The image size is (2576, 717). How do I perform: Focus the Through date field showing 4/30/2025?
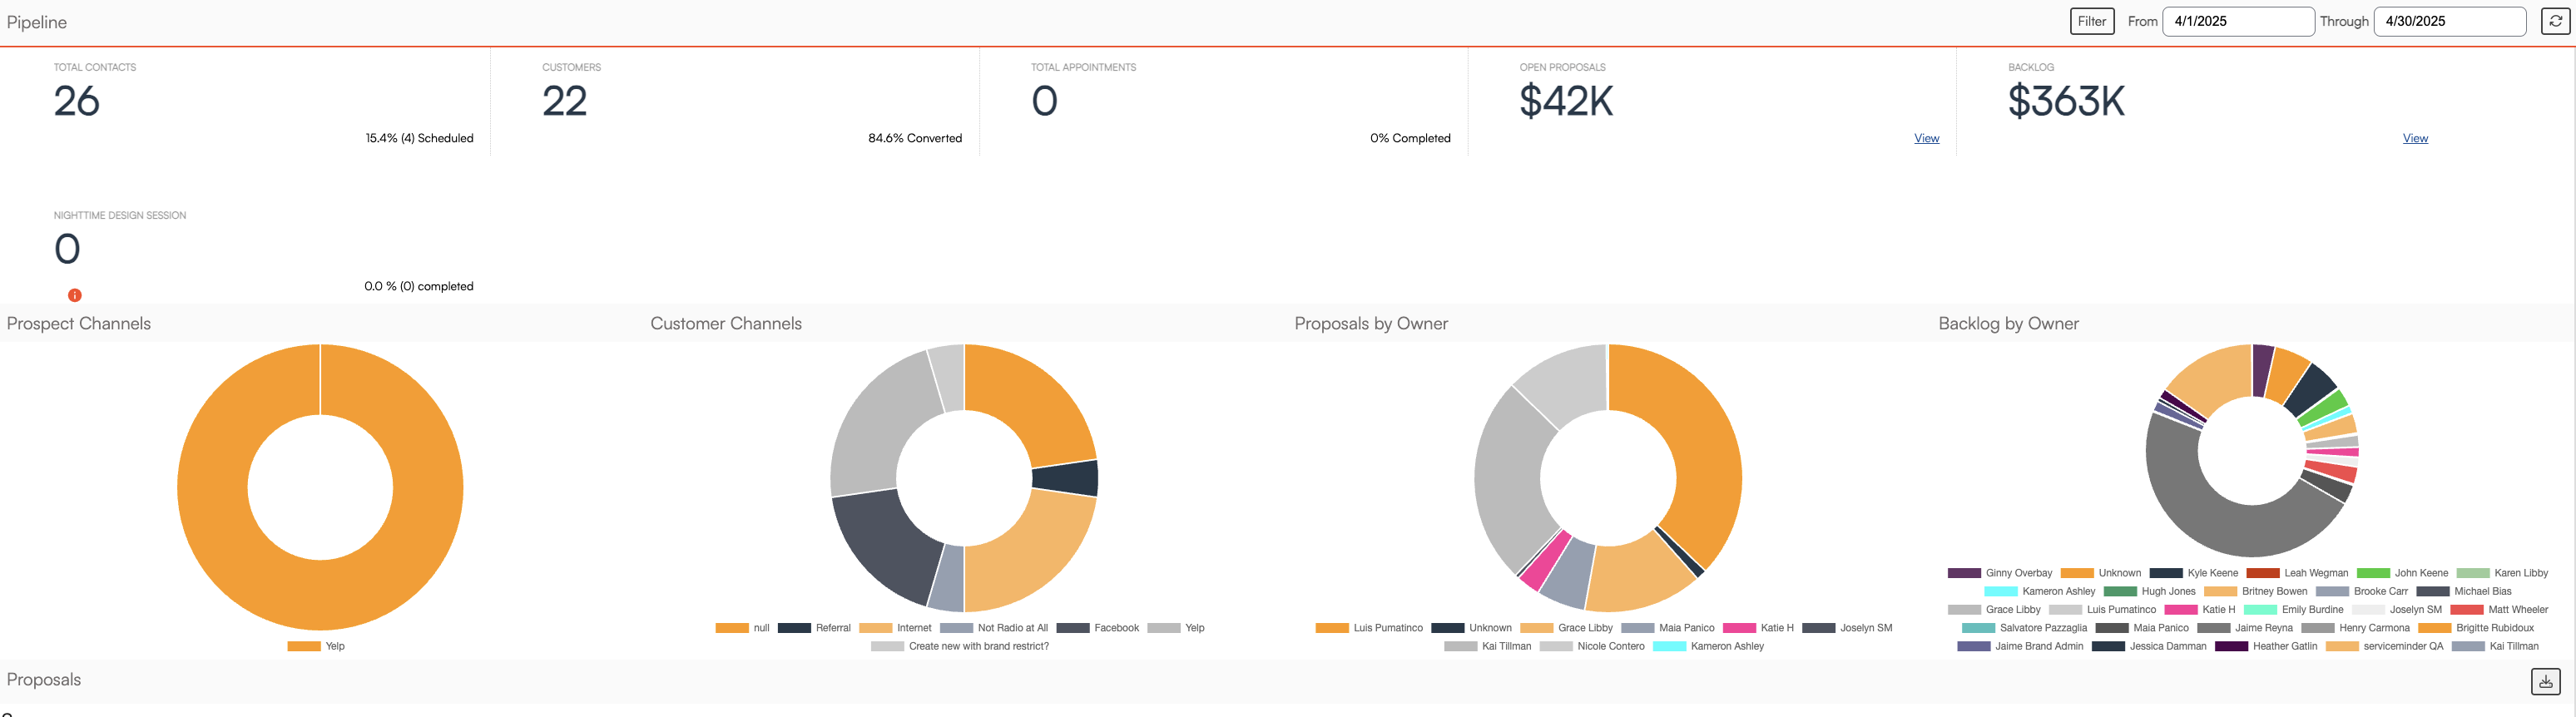[x=2450, y=21]
